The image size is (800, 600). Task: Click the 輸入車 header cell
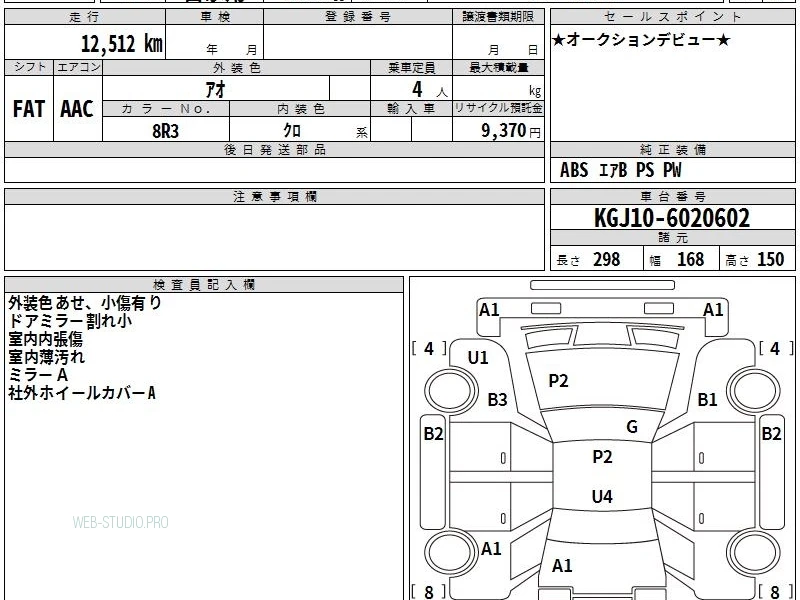coord(411,109)
